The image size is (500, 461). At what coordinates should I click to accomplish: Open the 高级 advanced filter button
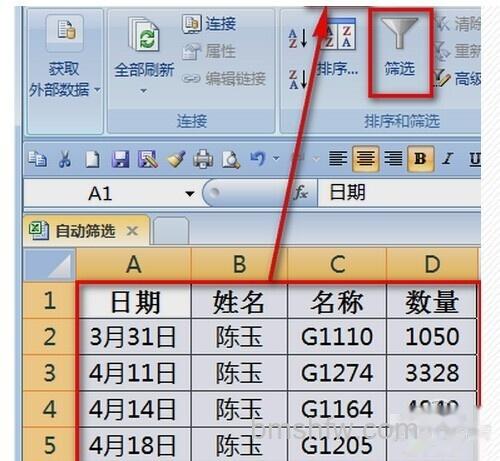point(457,79)
